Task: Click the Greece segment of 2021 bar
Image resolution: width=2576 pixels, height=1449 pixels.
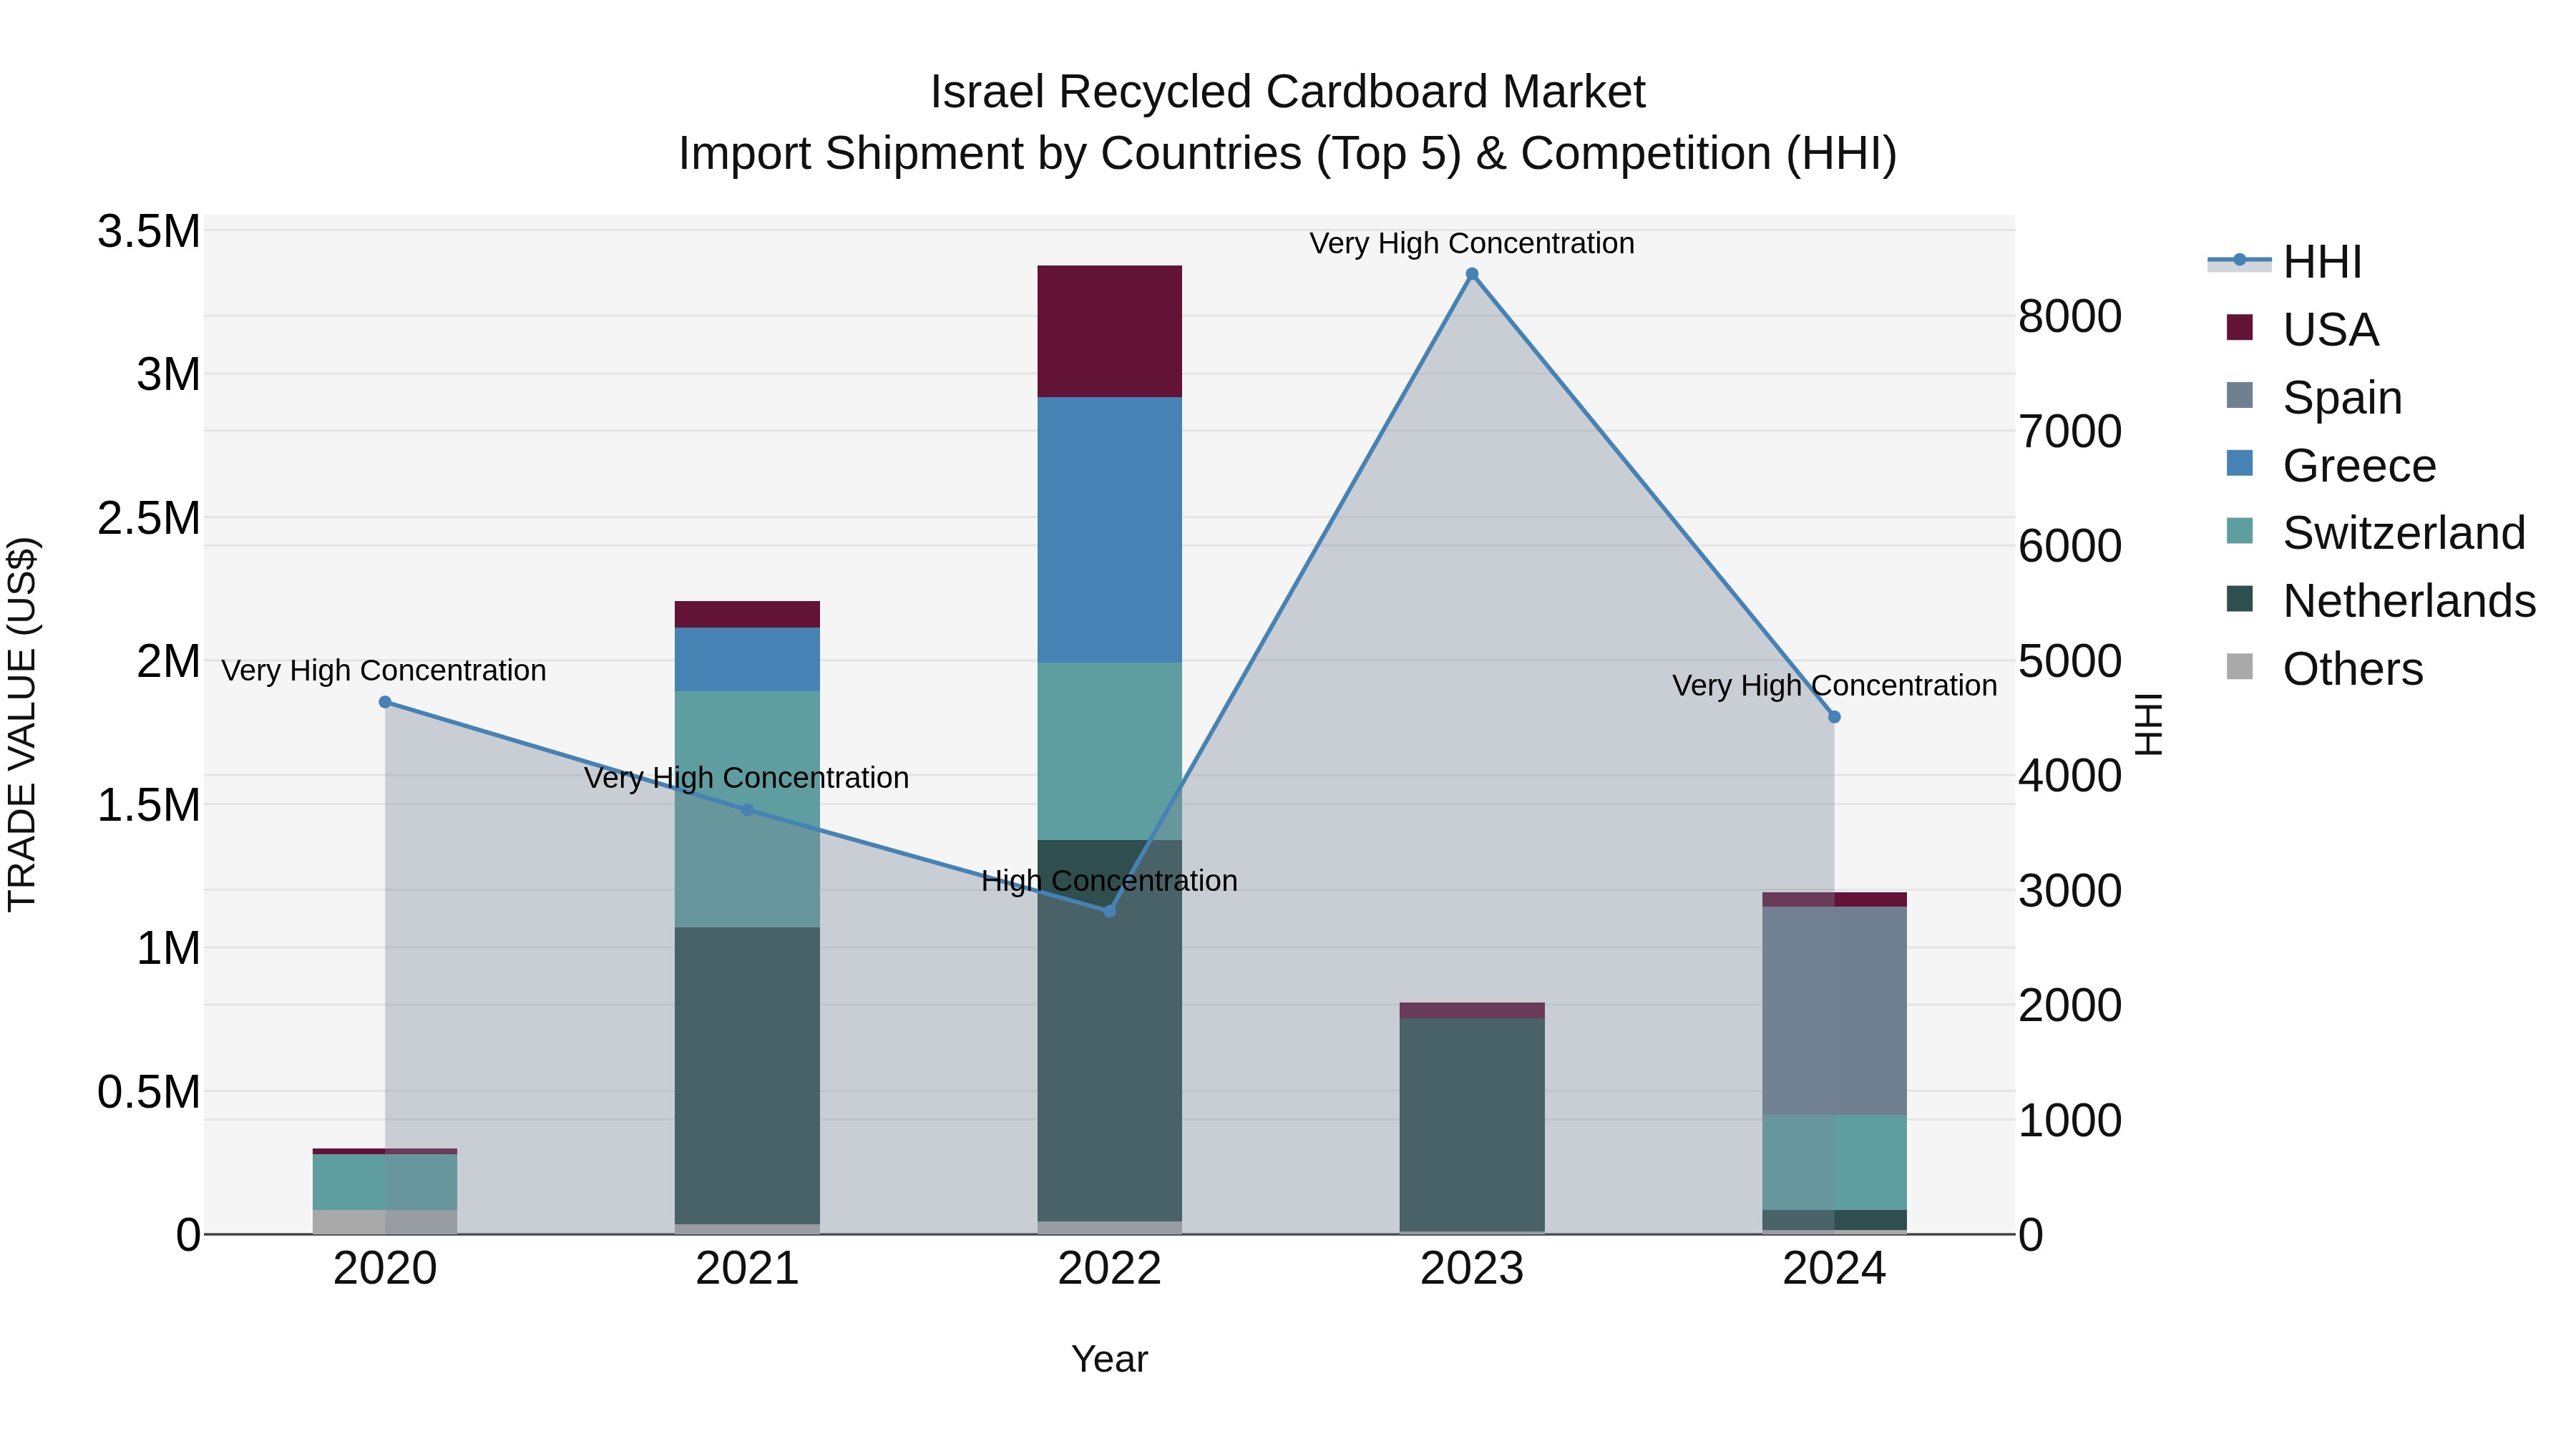Action: (747, 660)
